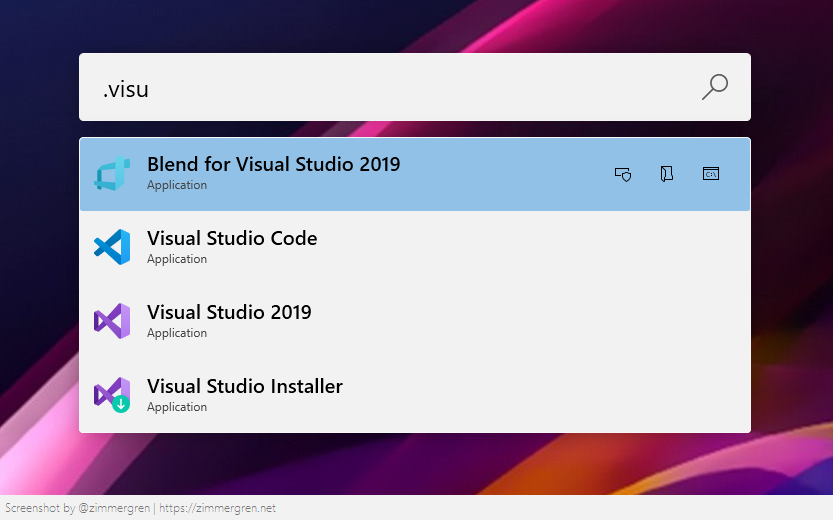Screen dimensions: 833x520
Task: Launch Visual Studio Code result
Action: coord(415,248)
